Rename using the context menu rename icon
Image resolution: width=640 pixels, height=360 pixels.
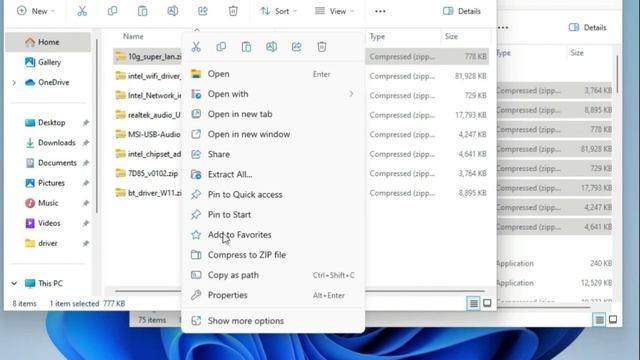tap(271, 47)
